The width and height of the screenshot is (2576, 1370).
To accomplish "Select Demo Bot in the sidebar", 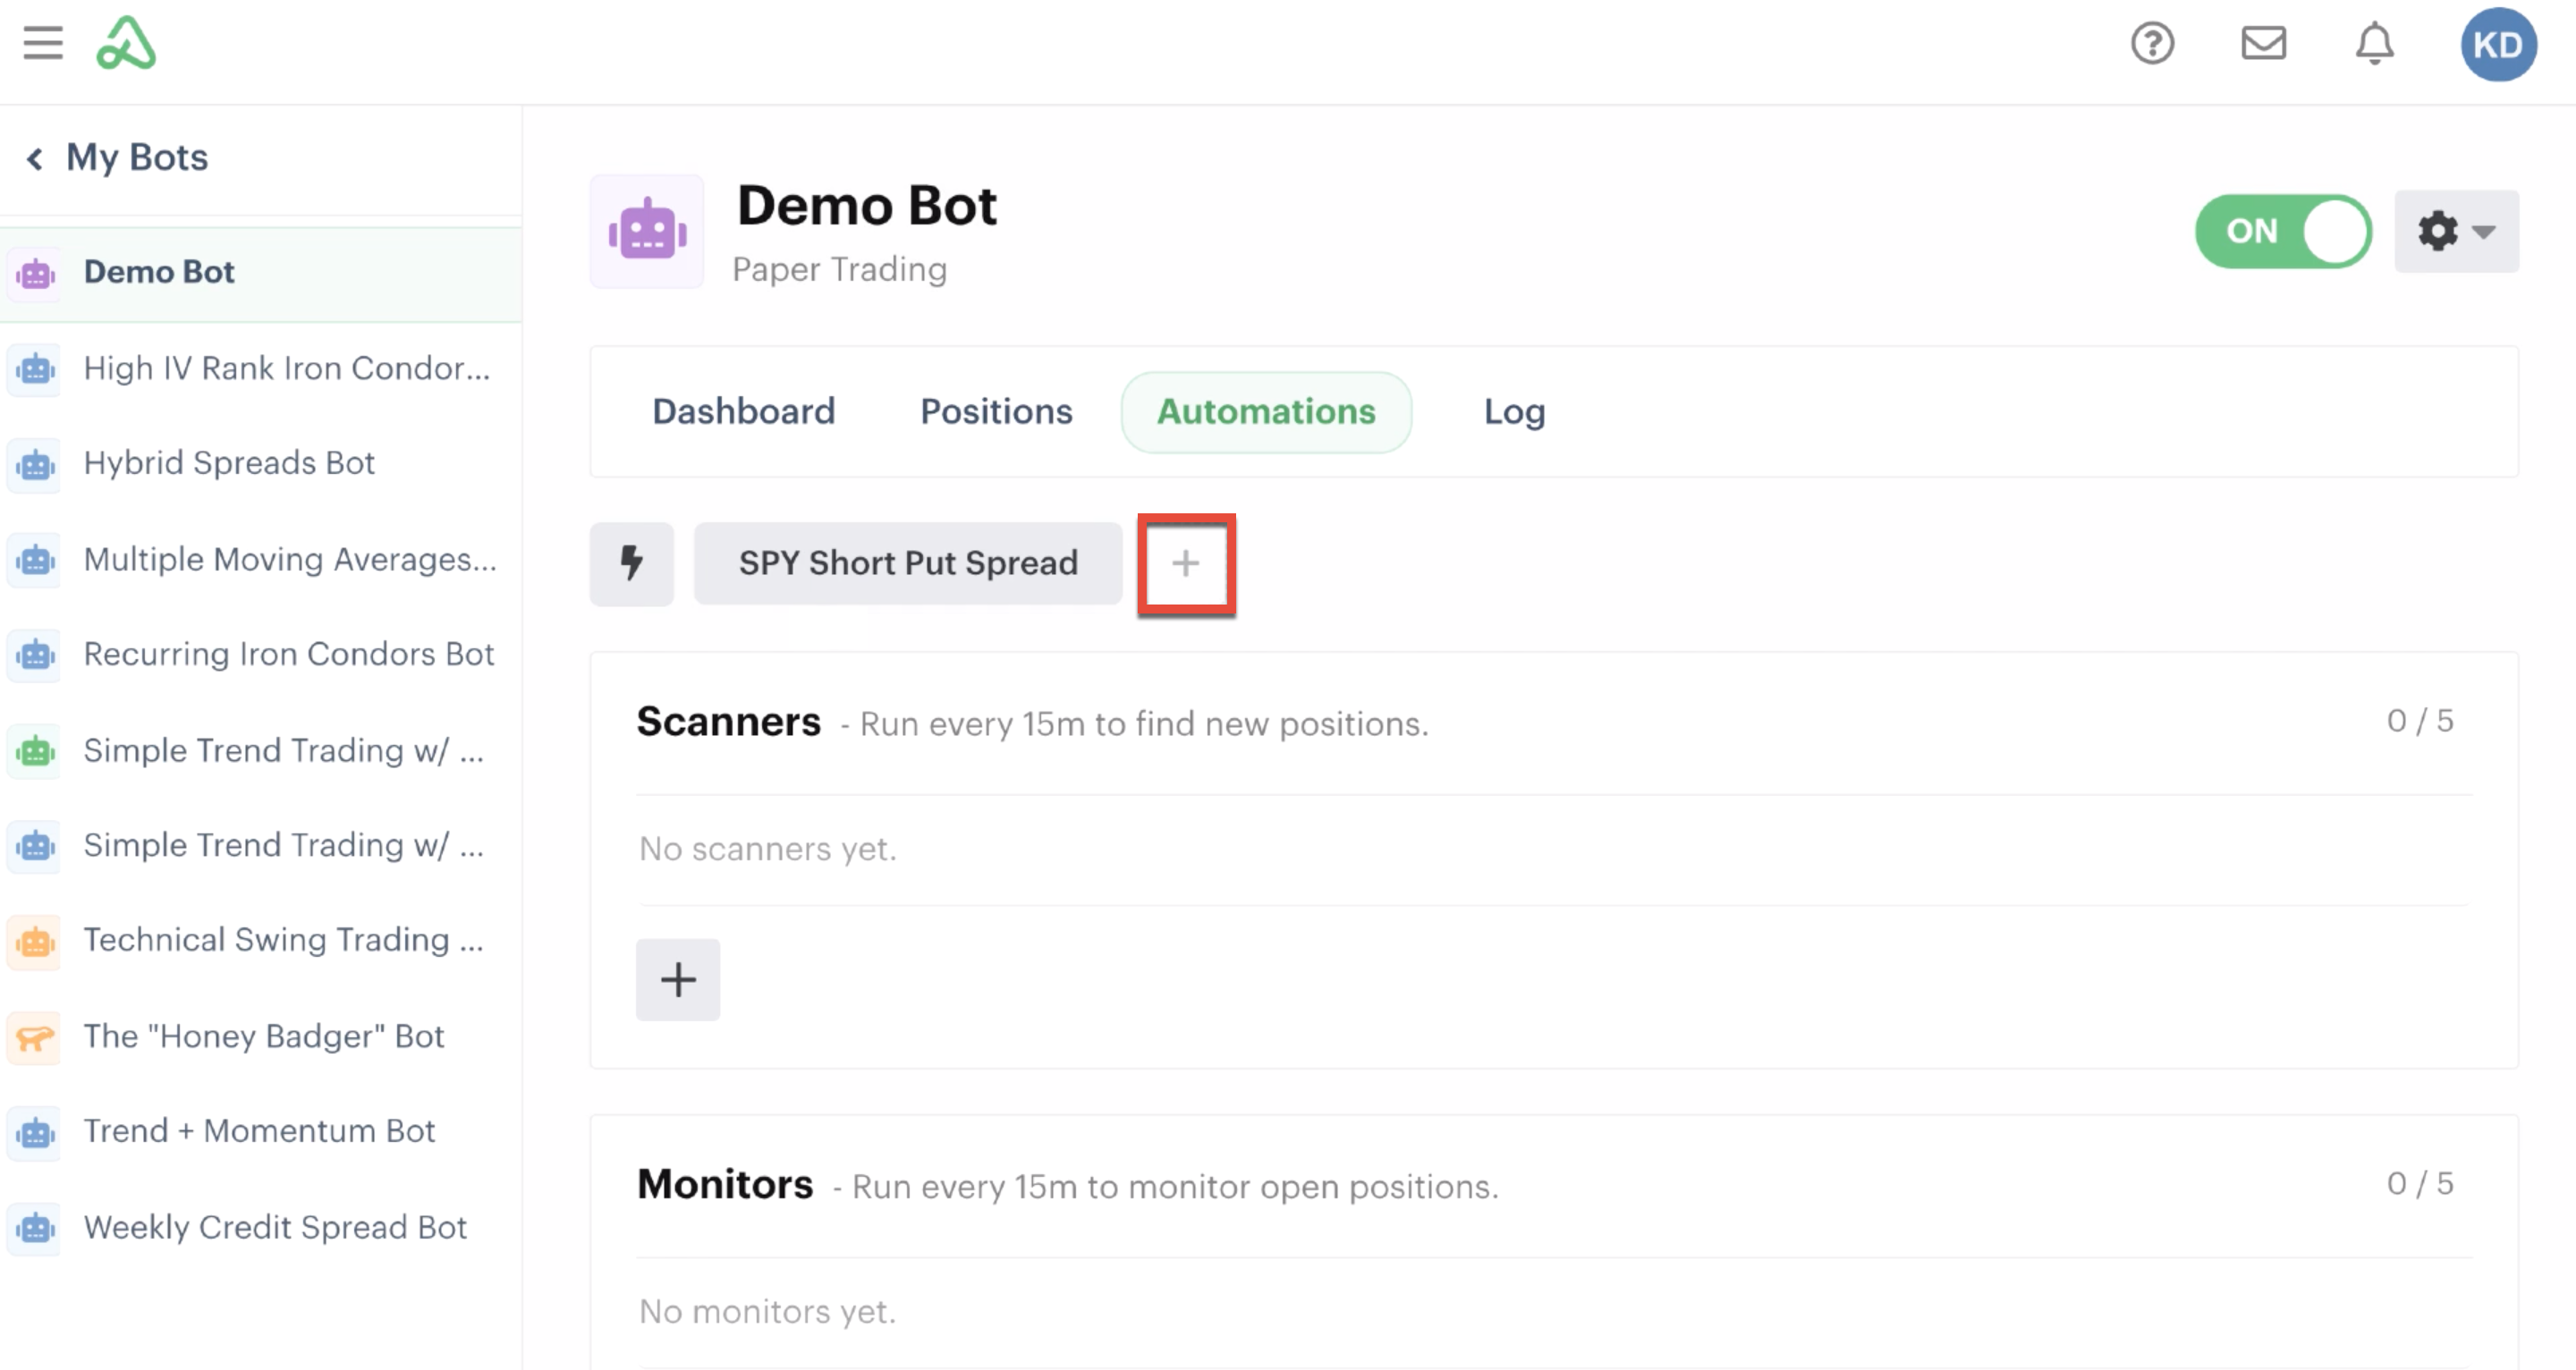I will coord(260,273).
